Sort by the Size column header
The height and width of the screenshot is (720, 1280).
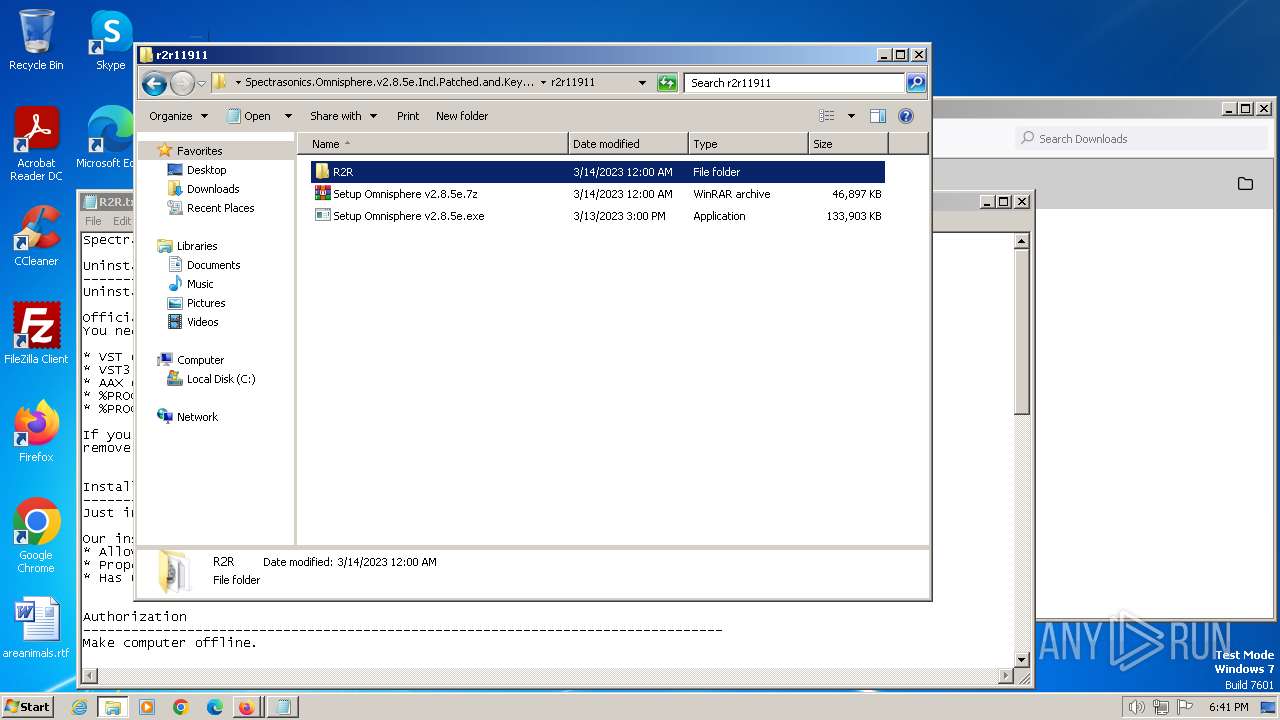848,144
